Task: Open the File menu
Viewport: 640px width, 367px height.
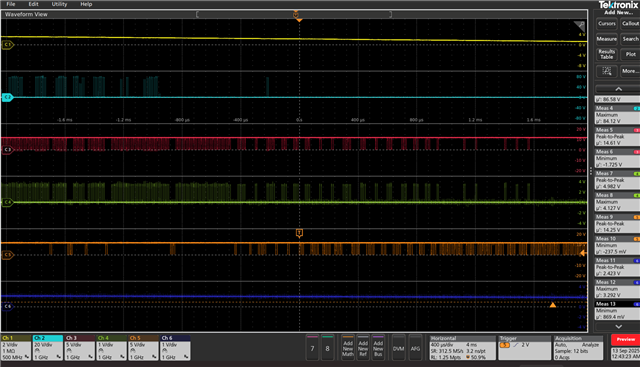Action: (x=11, y=4)
